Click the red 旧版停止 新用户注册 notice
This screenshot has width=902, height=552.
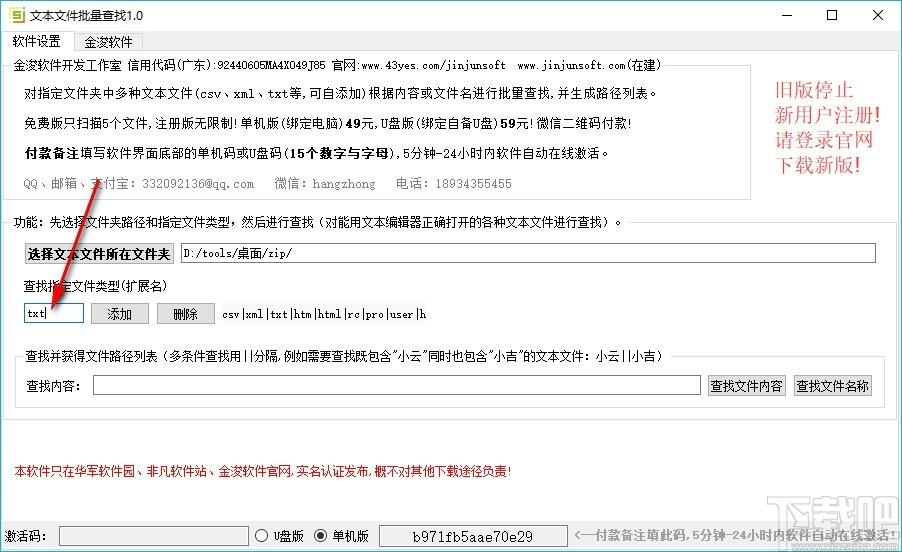click(x=828, y=127)
